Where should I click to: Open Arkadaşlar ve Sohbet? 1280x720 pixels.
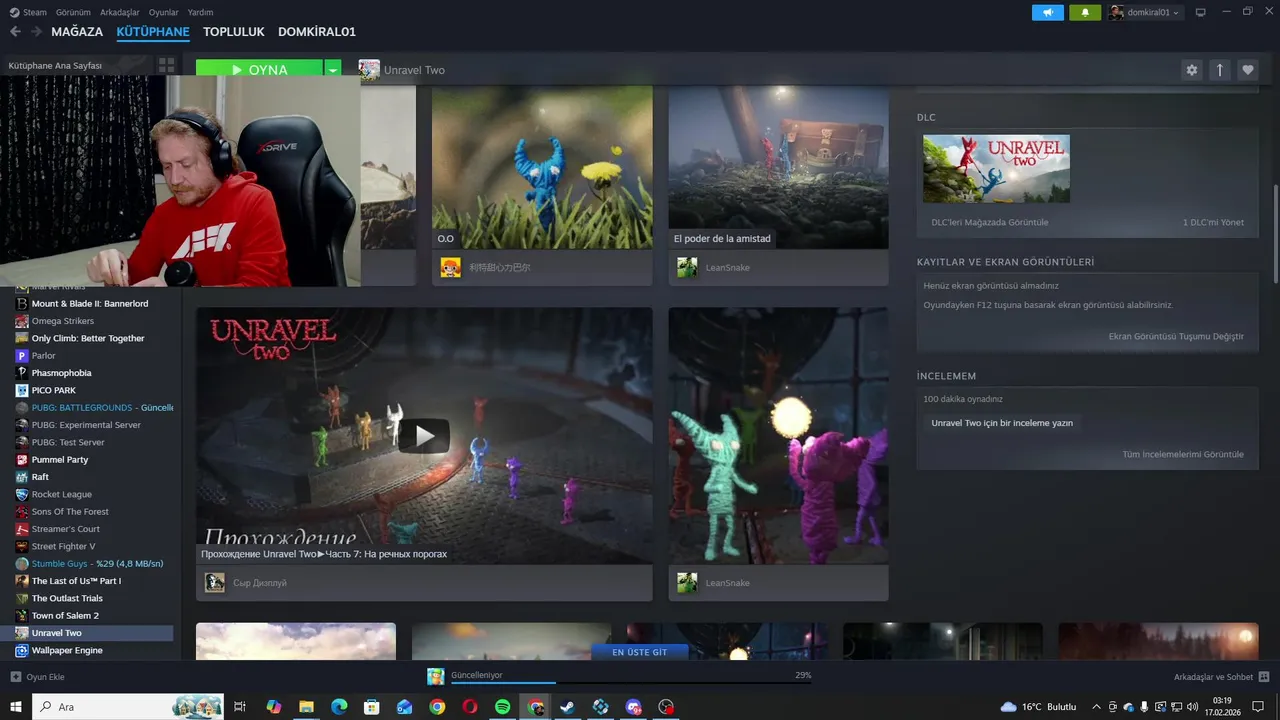tap(1221, 677)
